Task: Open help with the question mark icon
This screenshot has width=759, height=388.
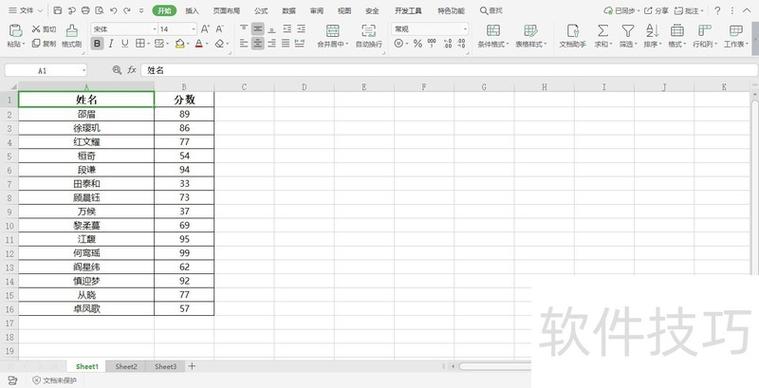Action: (717, 10)
